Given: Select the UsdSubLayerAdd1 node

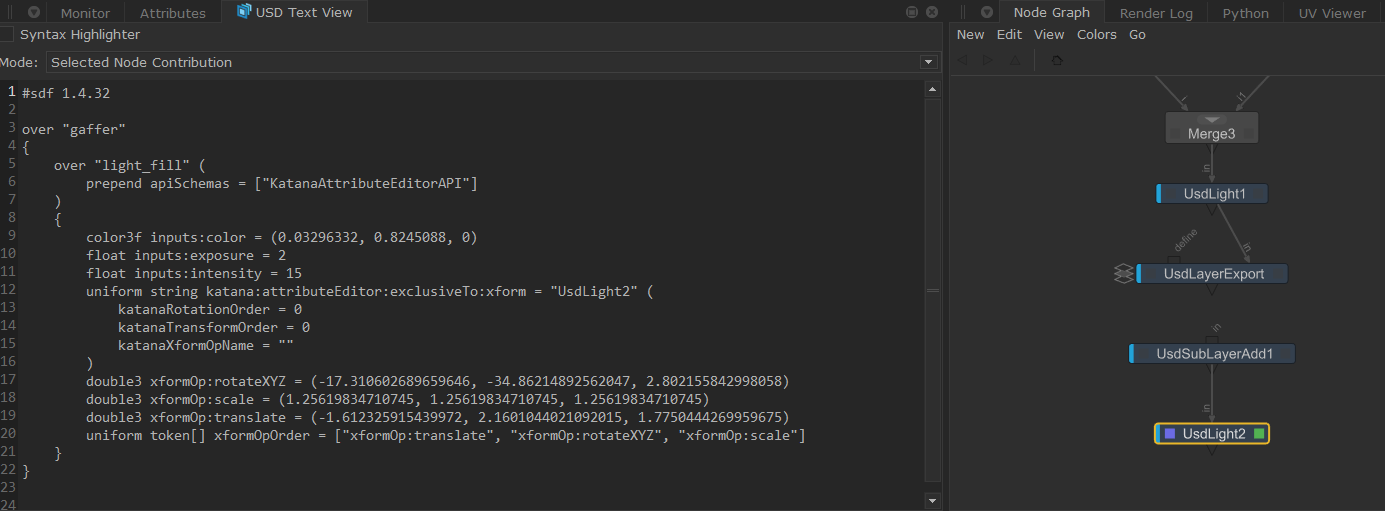Looking at the screenshot, I should pyautogui.click(x=1211, y=354).
